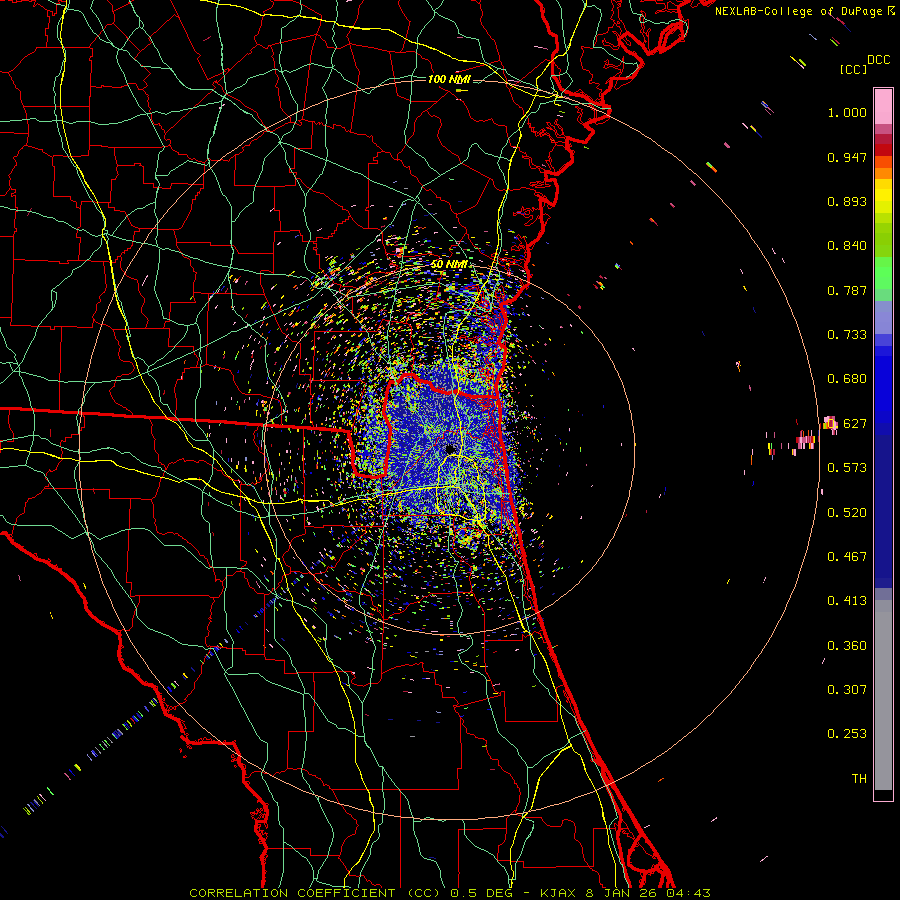Screen dimensions: 900x900
Task: Click the 100 NMI range ring label
Action: point(449,79)
